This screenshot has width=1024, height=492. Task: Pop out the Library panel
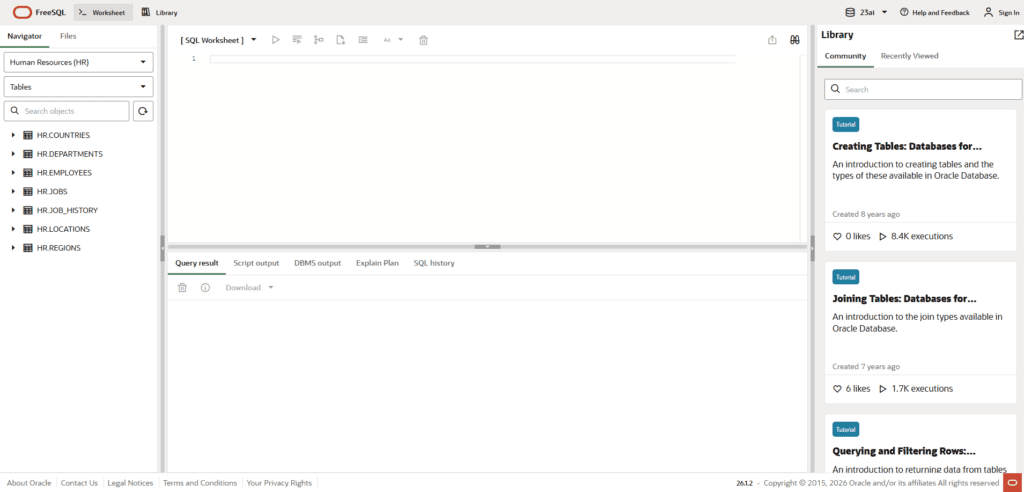click(1018, 35)
